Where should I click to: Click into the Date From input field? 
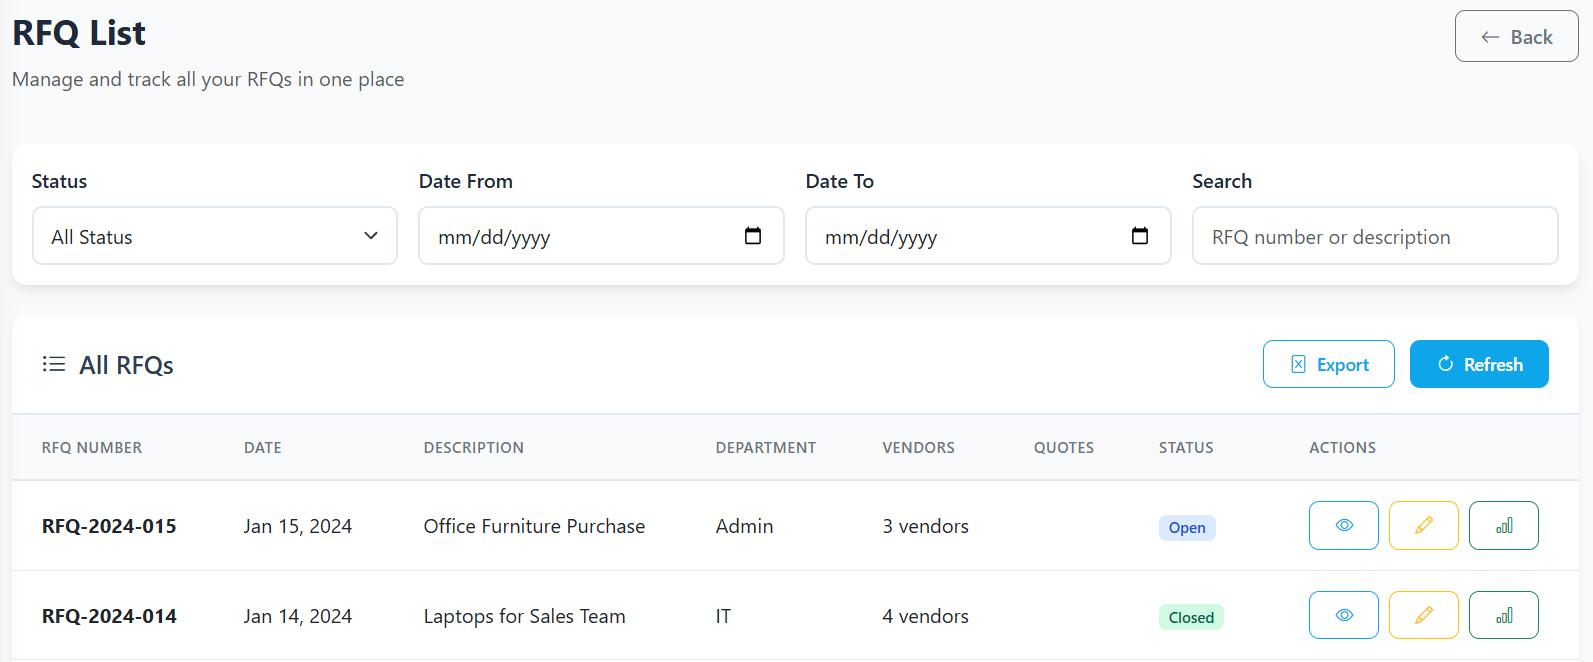[580, 236]
